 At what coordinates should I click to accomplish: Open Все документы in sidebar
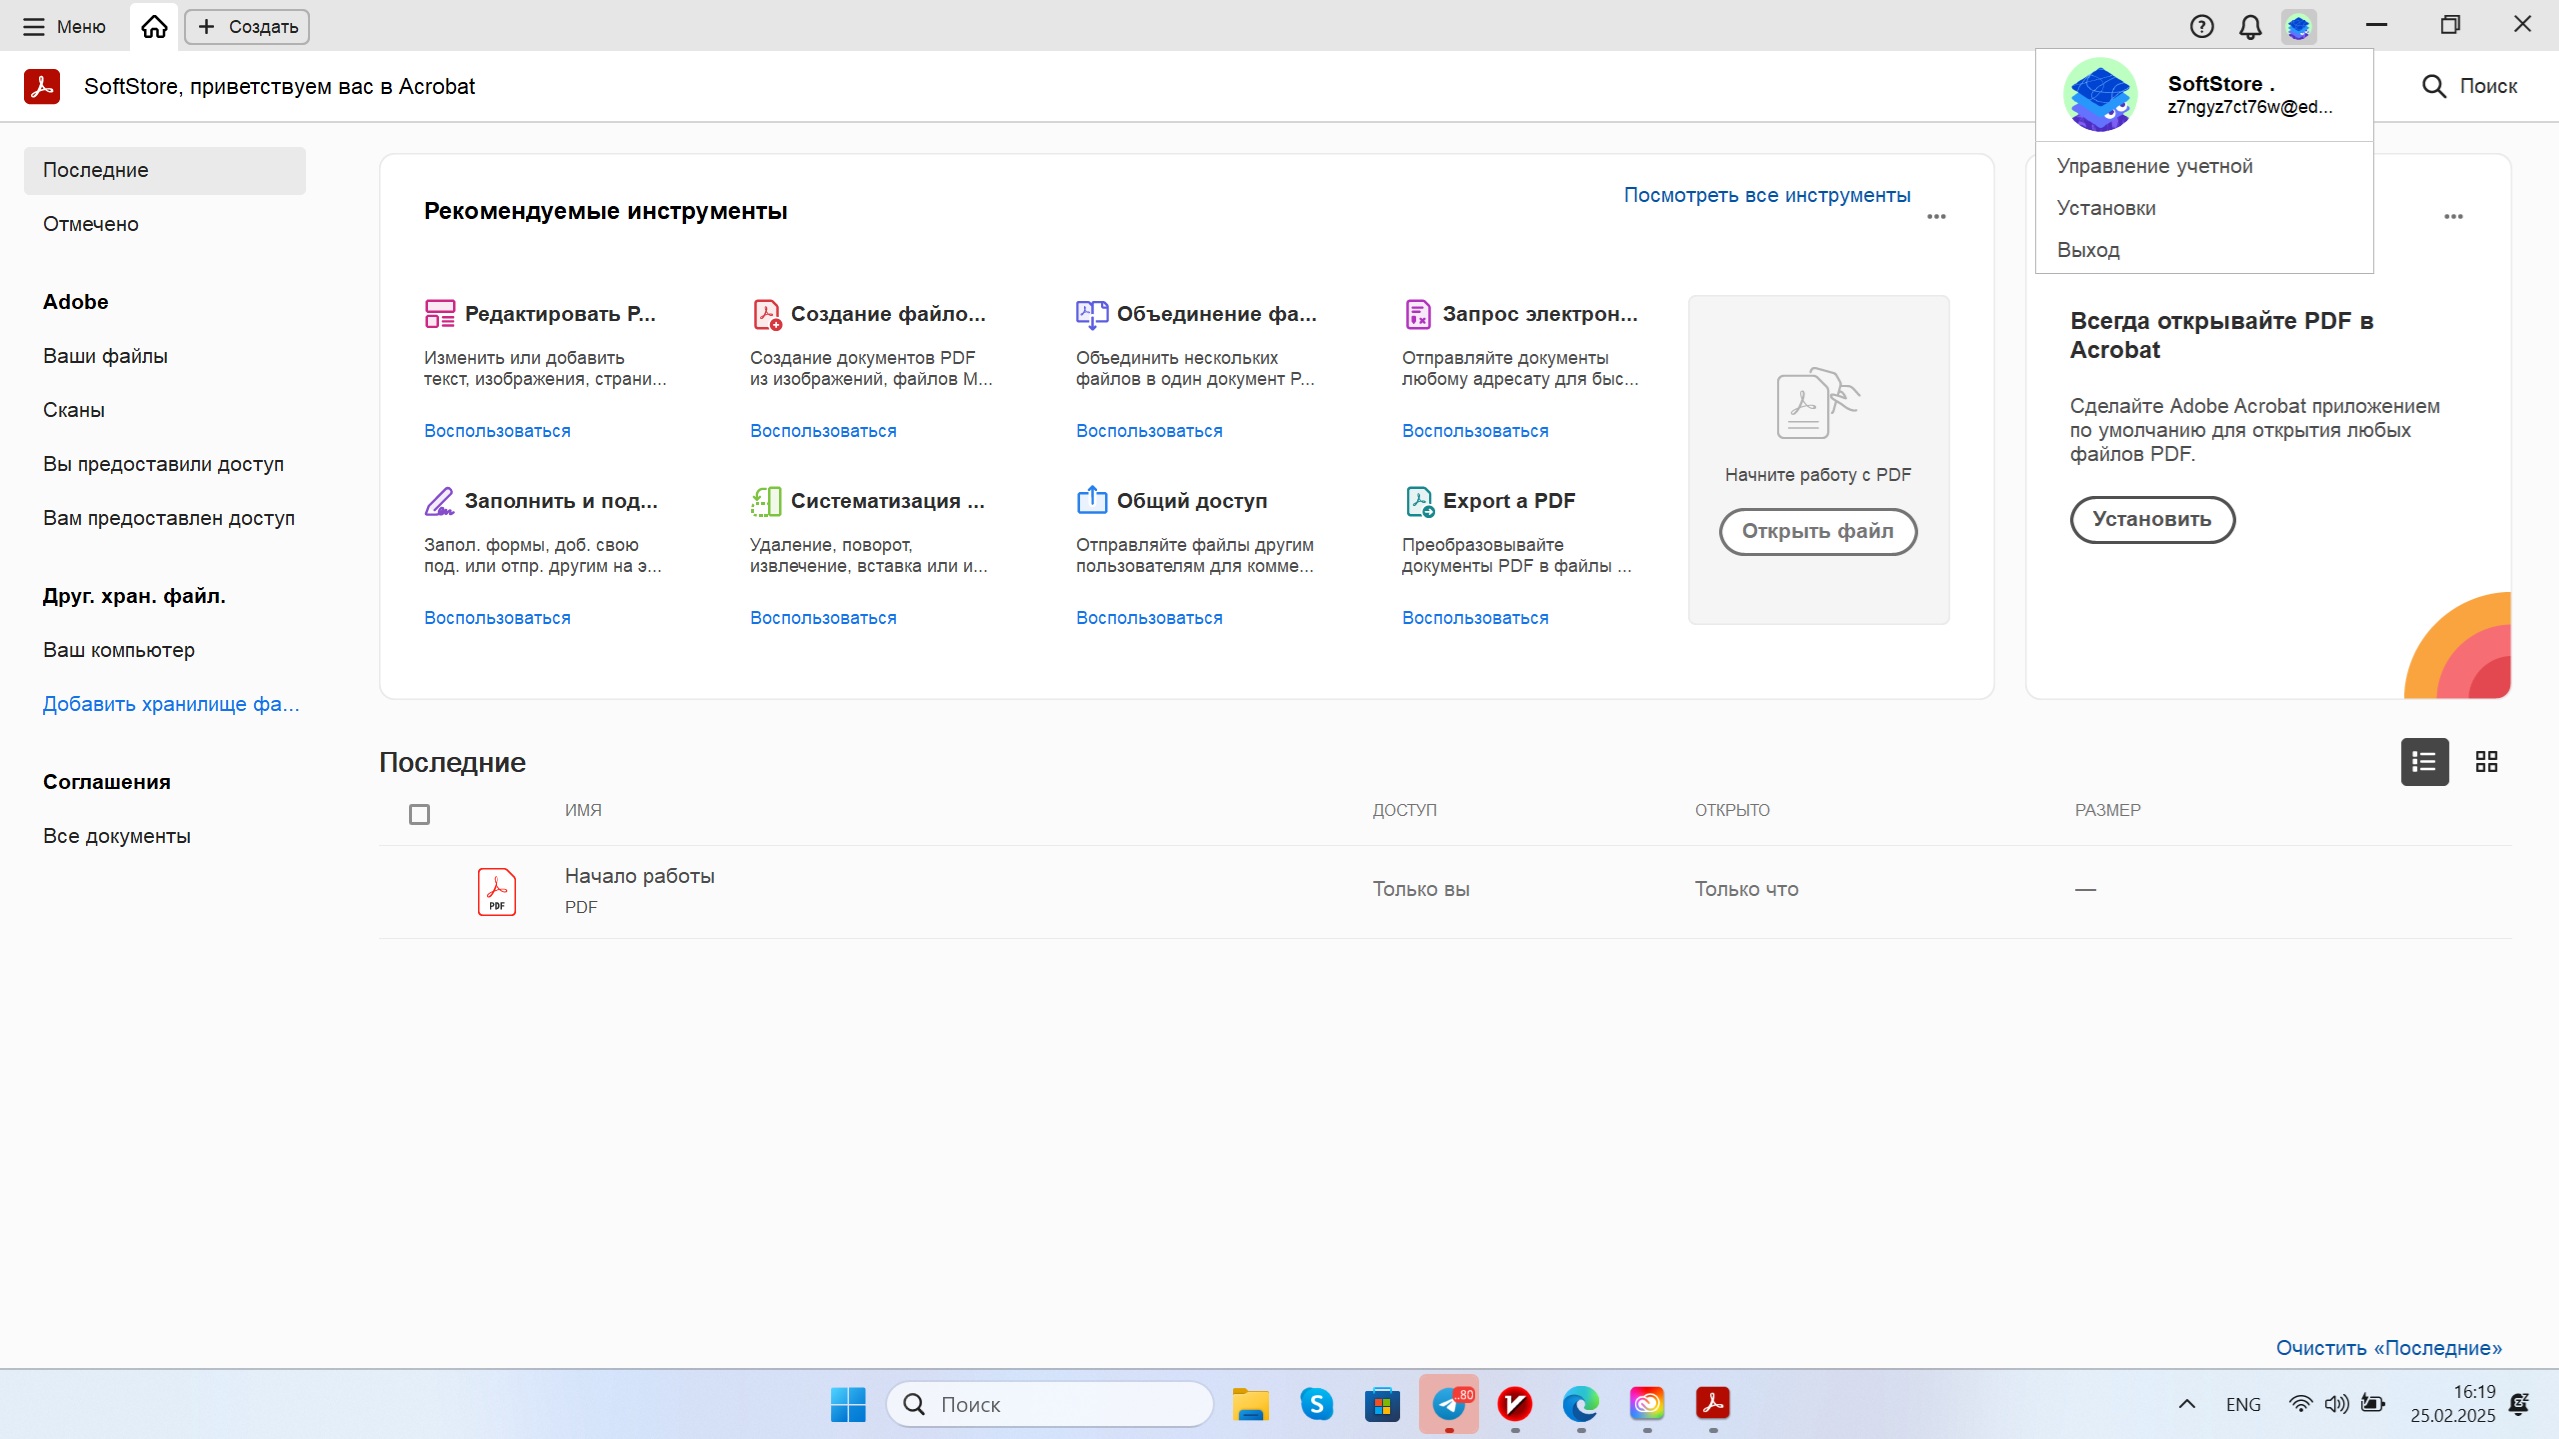pos(117,836)
